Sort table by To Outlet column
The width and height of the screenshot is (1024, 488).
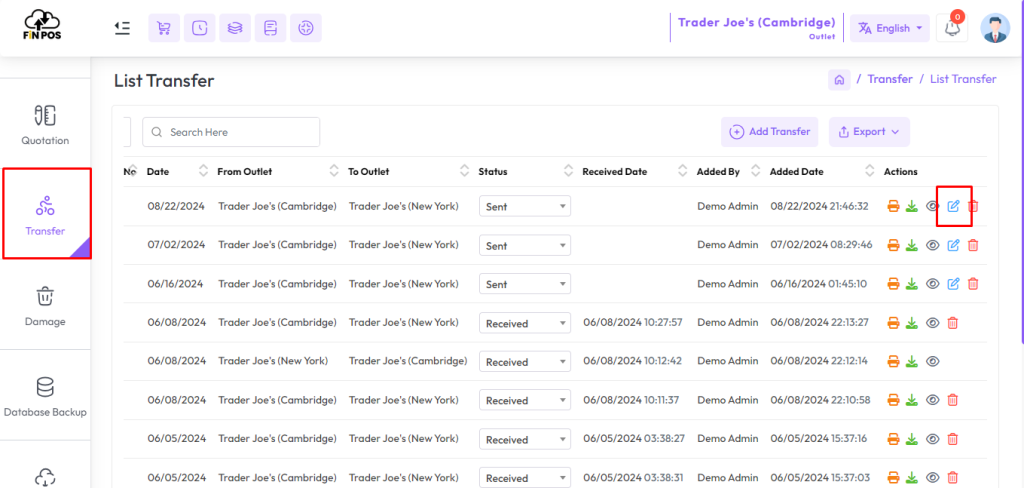pos(465,171)
